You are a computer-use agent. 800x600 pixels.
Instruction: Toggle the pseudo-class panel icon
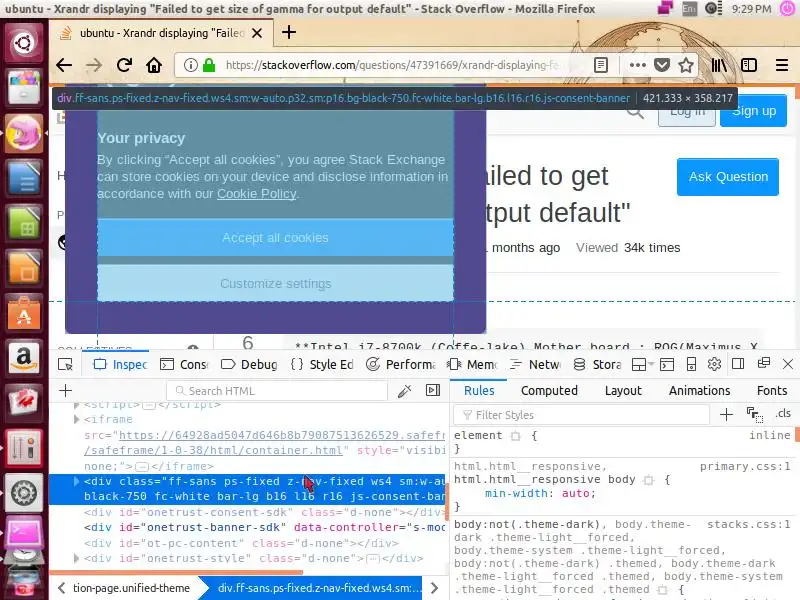pyautogui.click(x=755, y=414)
